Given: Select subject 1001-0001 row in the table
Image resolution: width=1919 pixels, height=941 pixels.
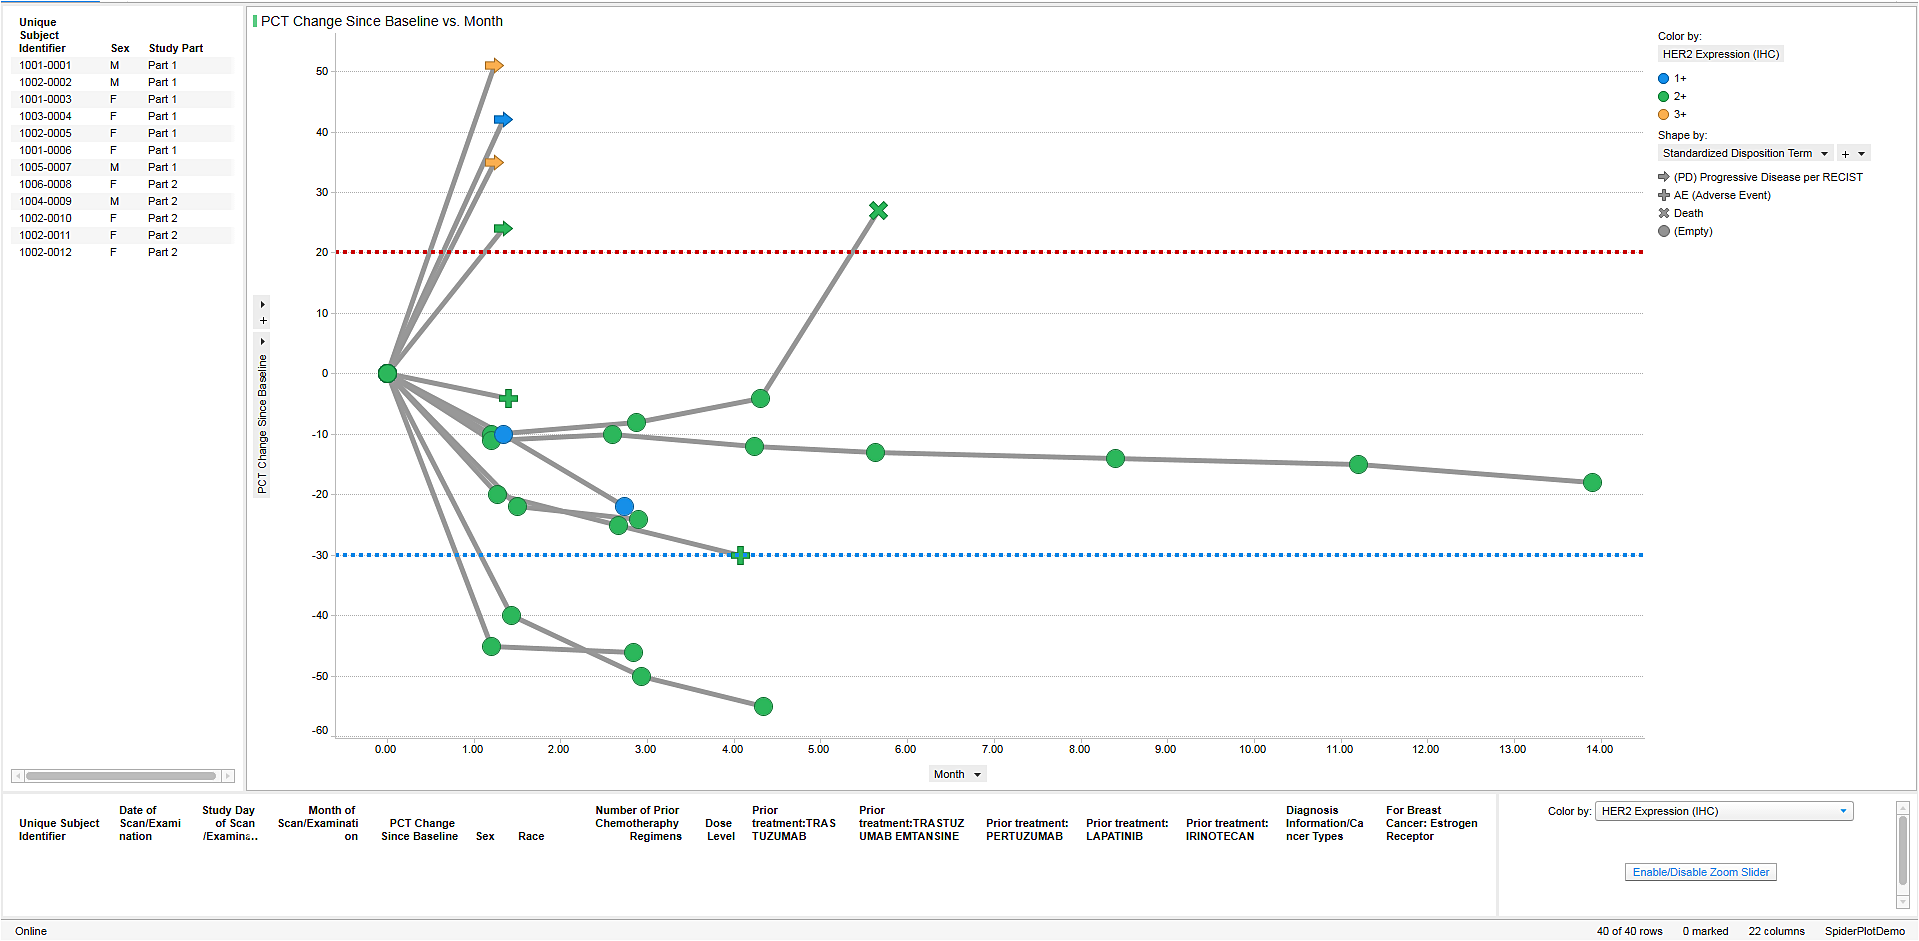Looking at the screenshot, I should (x=46, y=66).
